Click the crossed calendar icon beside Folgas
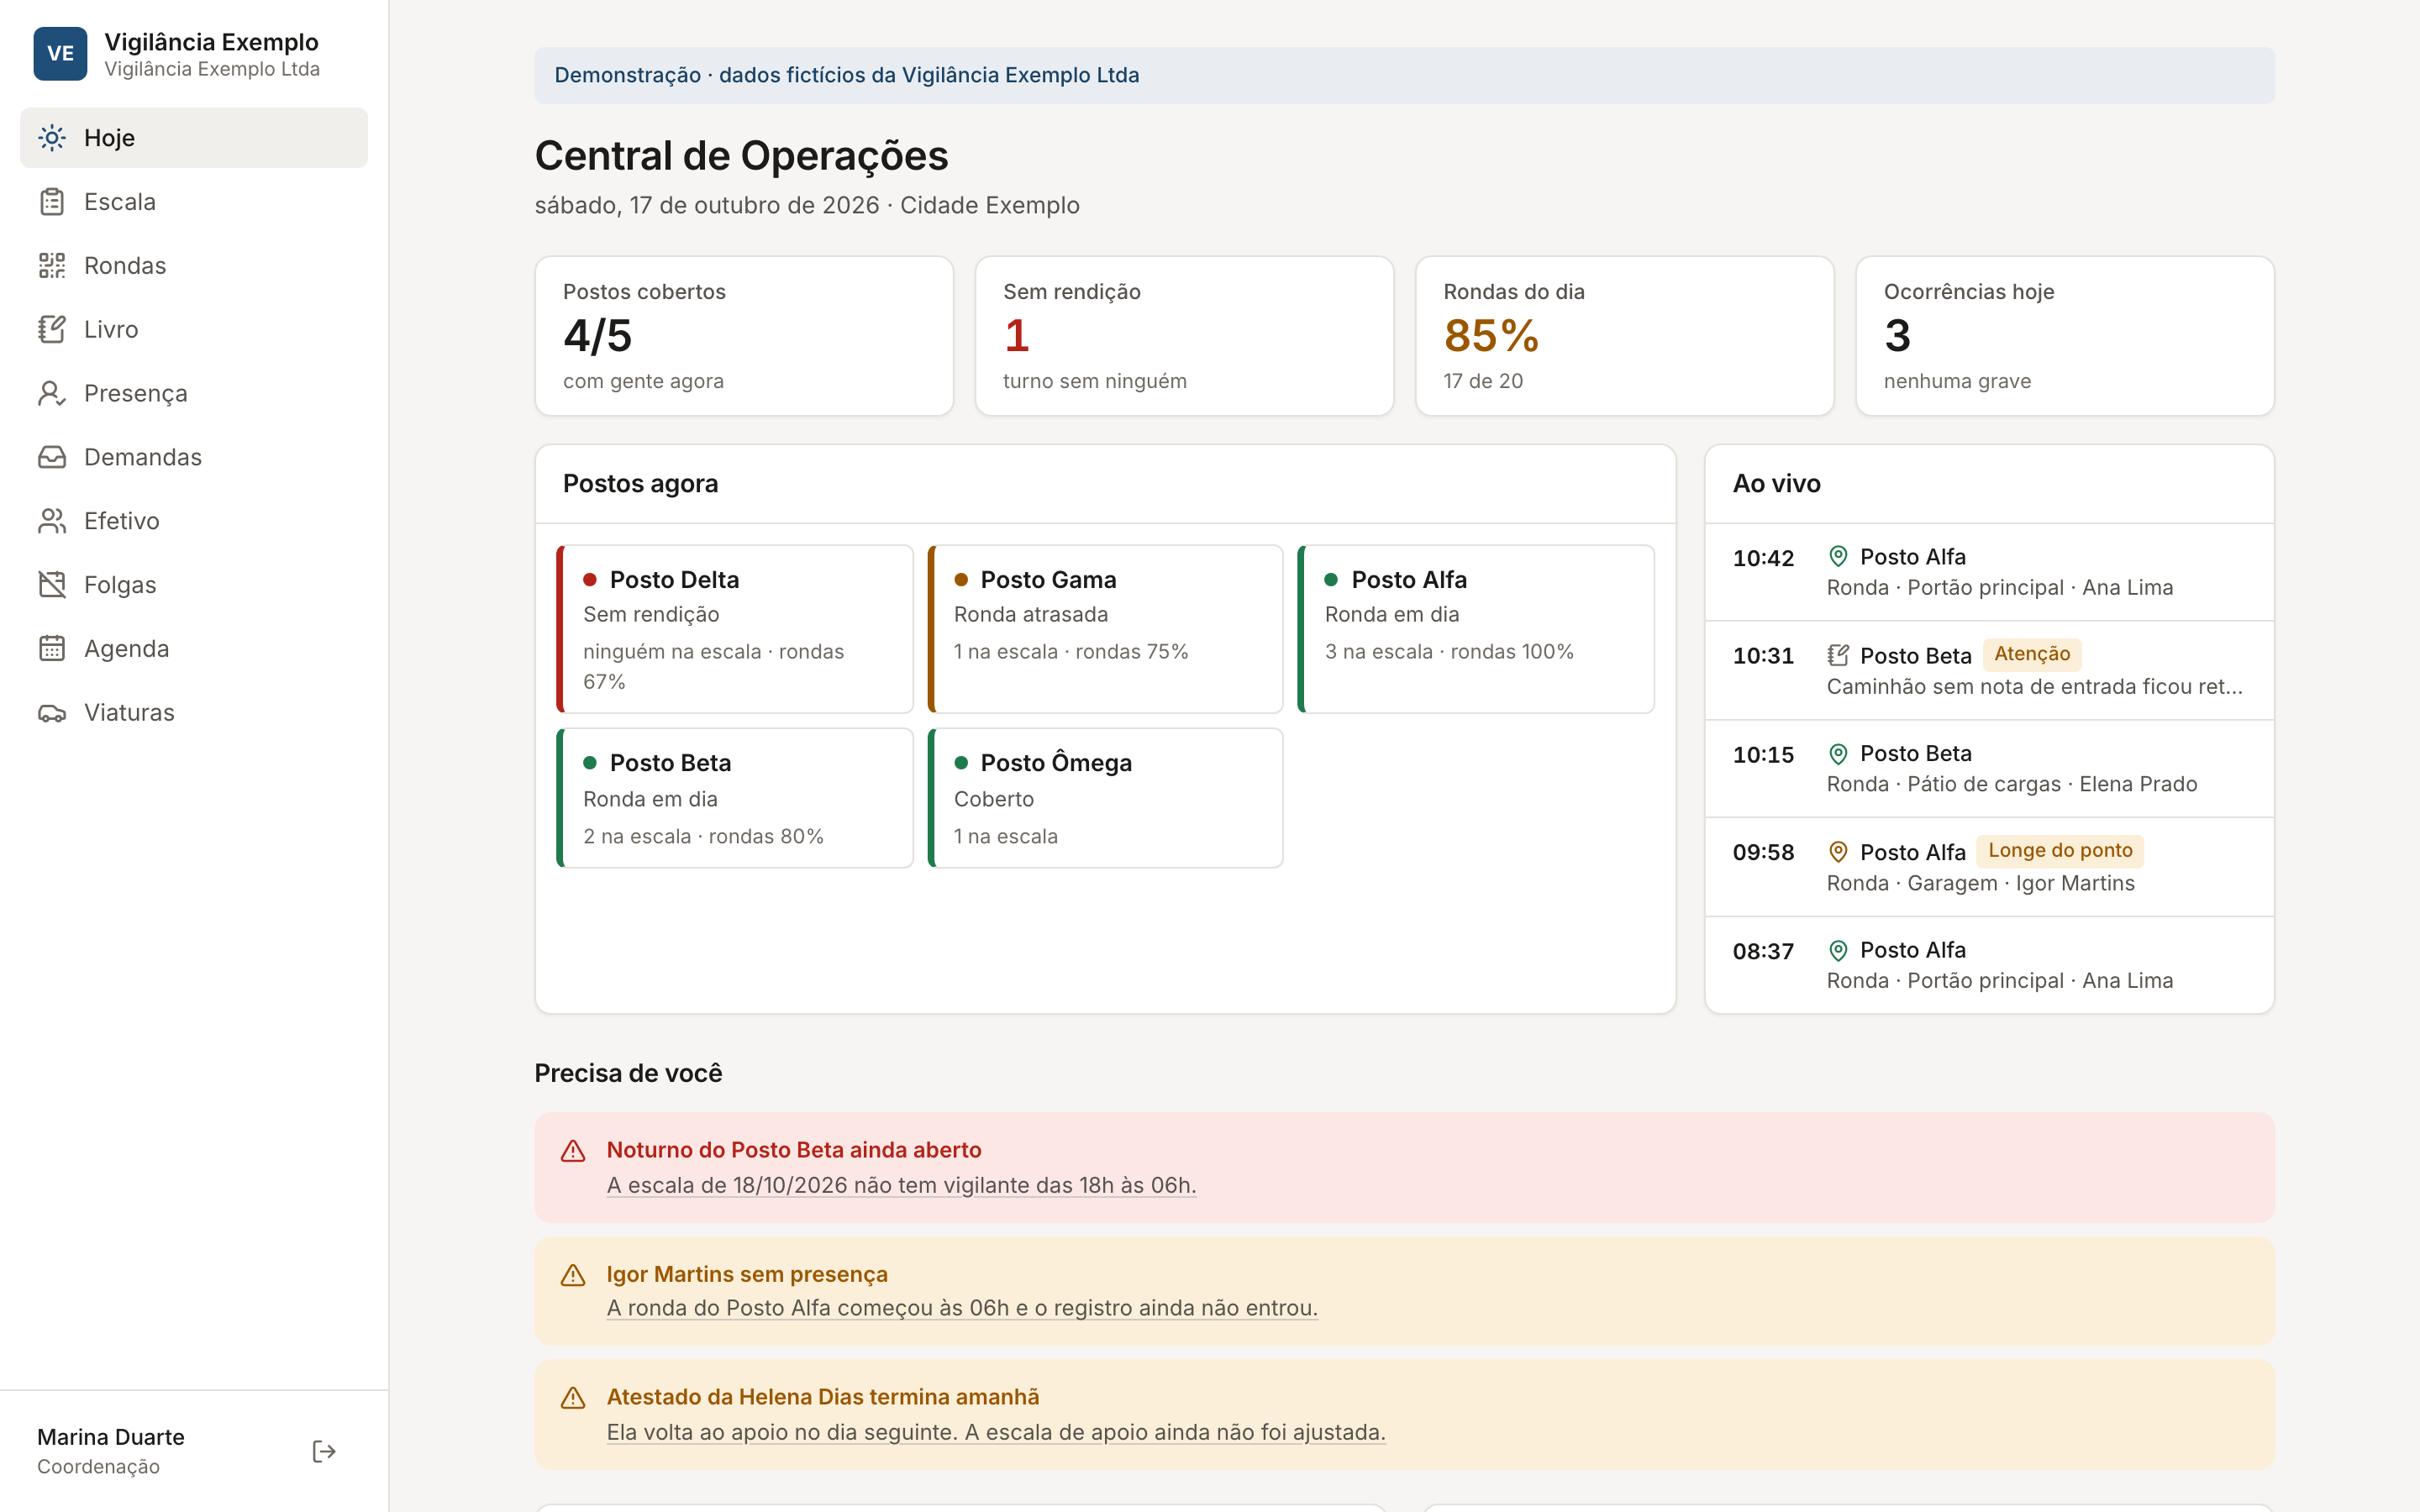 (x=52, y=585)
